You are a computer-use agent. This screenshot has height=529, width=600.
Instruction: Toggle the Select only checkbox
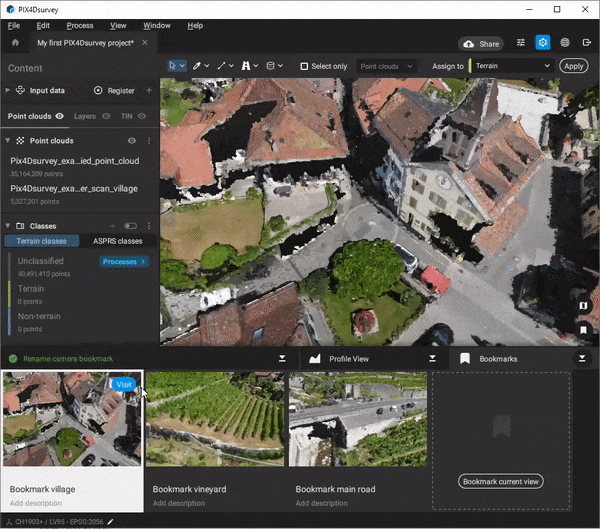(304, 66)
